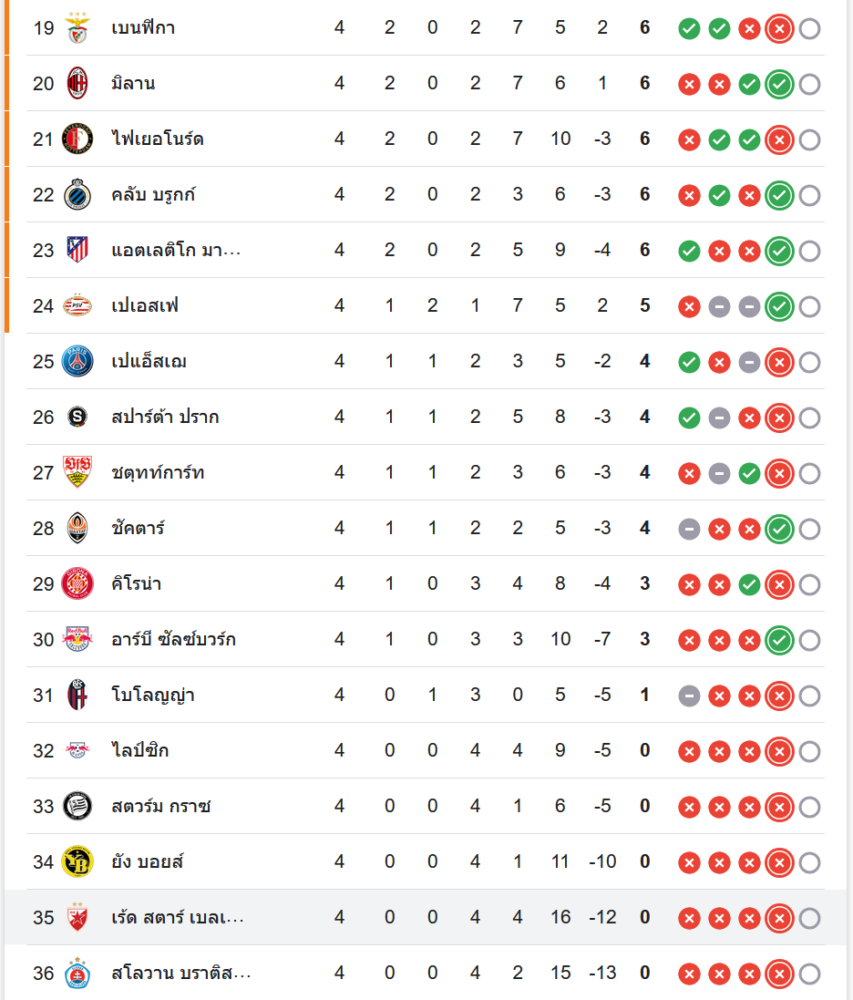The height and width of the screenshot is (1000, 853).
Task: Click the Stuttgart club logo
Action: (77, 472)
